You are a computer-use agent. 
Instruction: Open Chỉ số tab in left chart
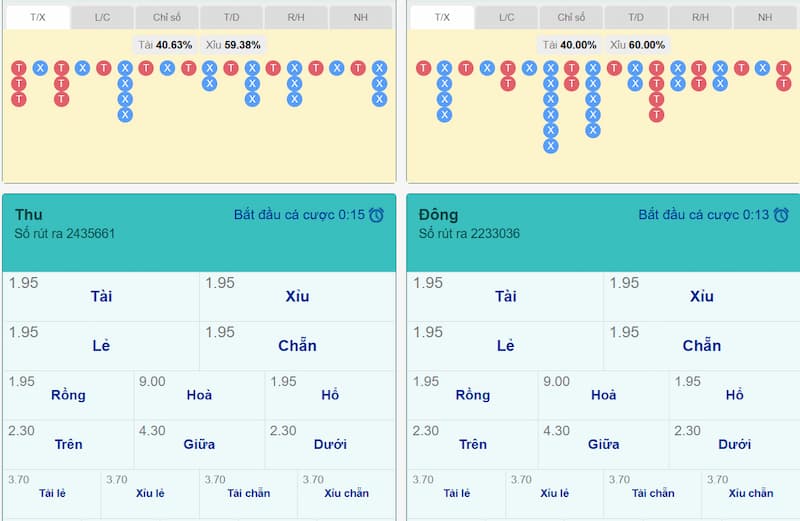click(167, 17)
